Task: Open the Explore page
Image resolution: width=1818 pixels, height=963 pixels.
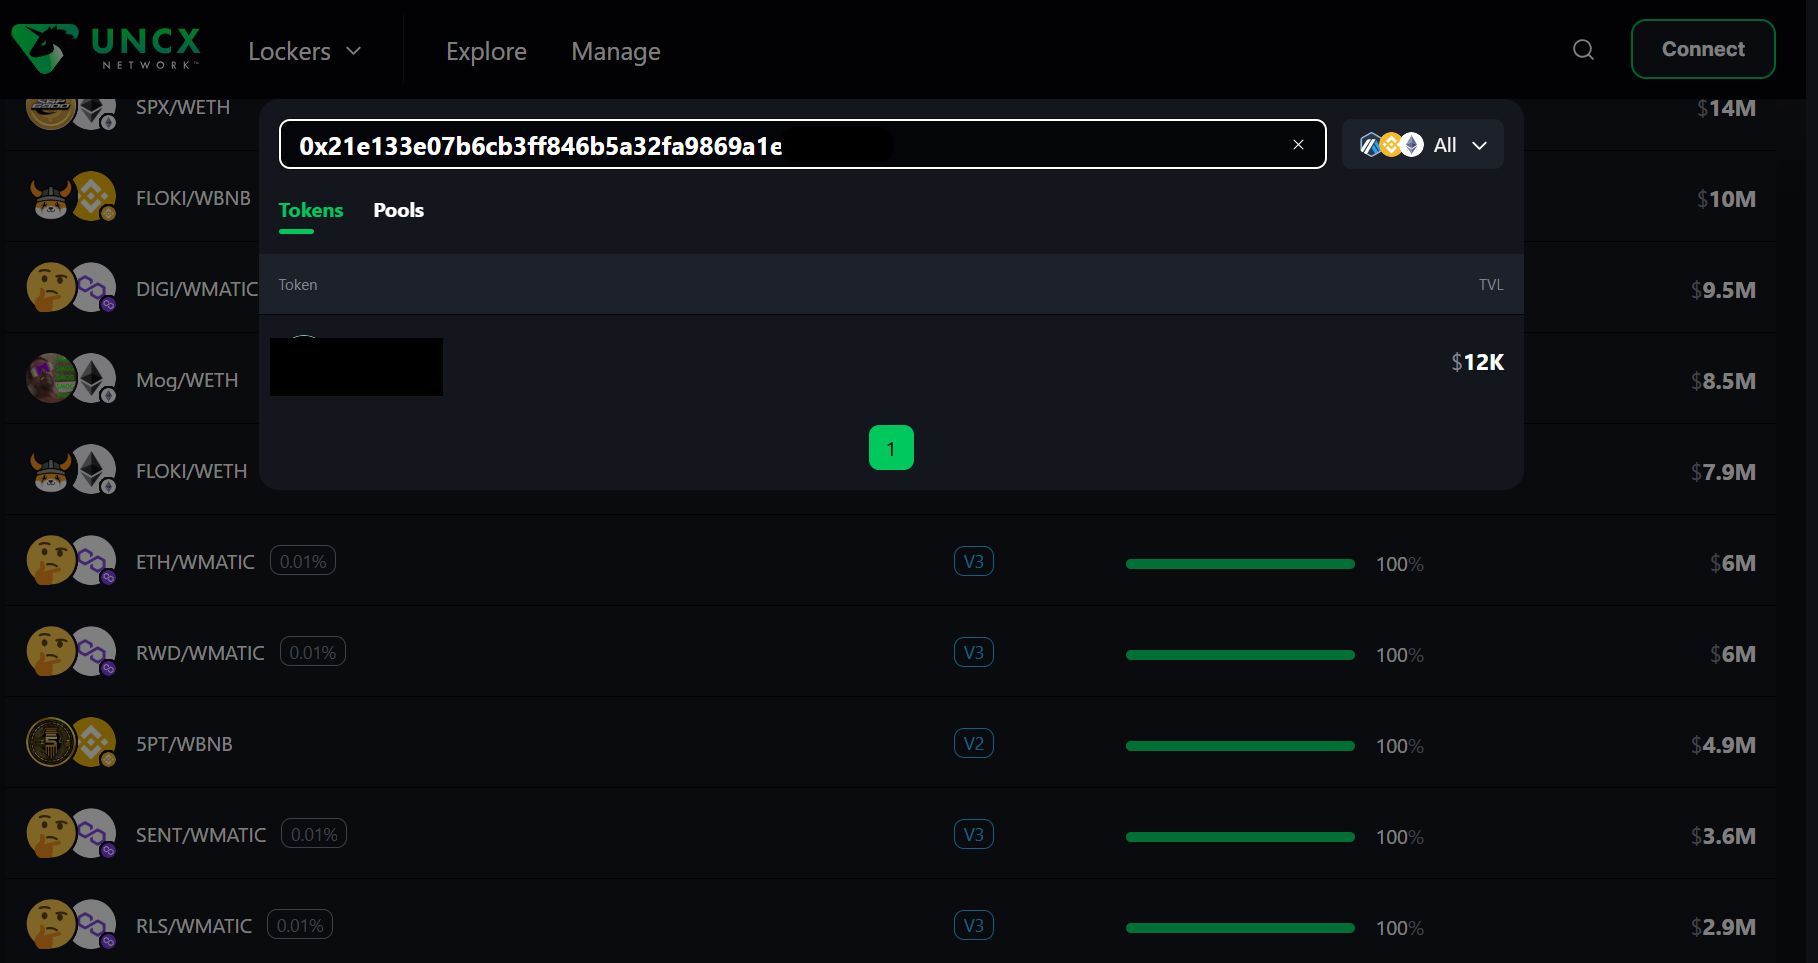Action: point(486,51)
